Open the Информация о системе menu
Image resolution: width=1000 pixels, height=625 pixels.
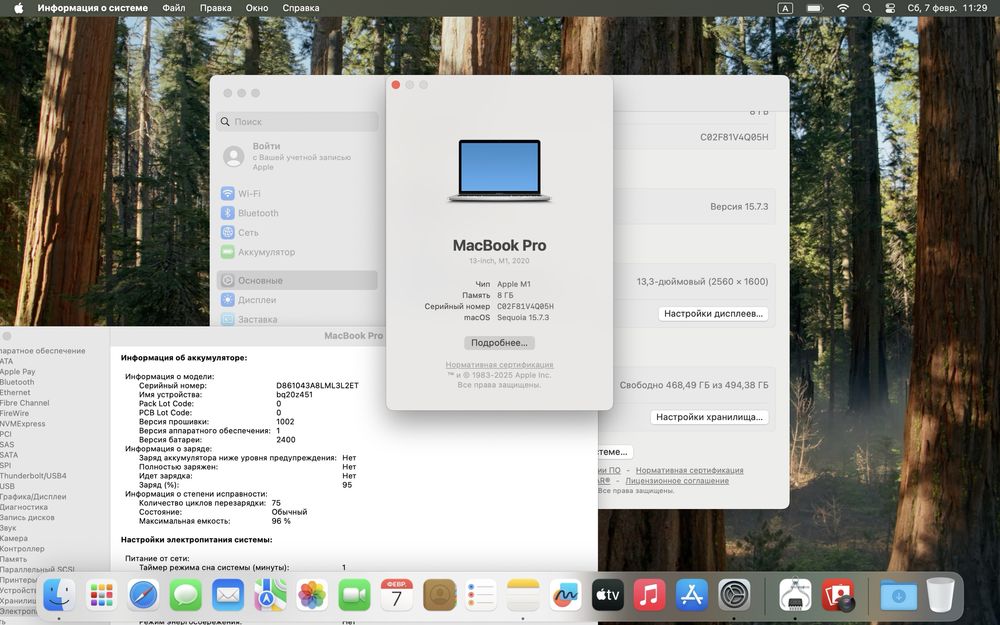[92, 8]
